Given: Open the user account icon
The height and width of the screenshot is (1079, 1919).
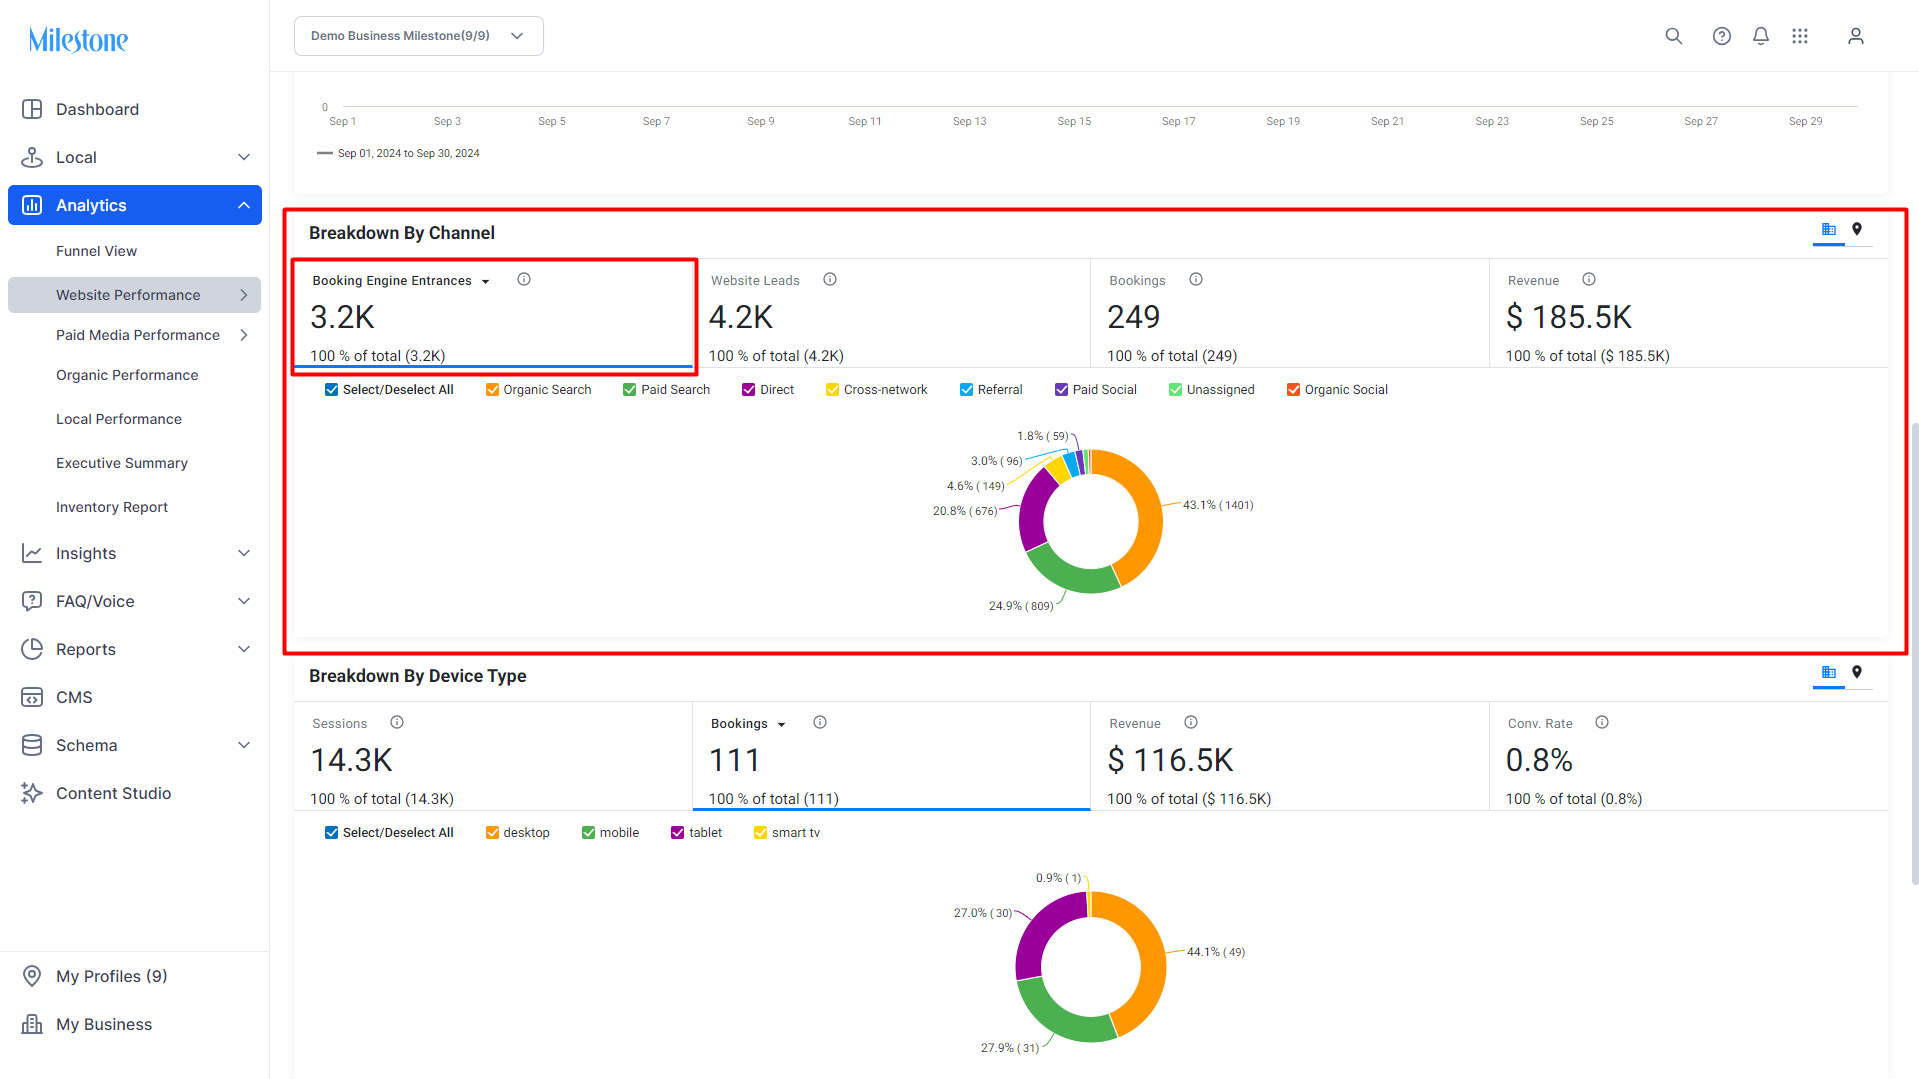Looking at the screenshot, I should pos(1856,36).
